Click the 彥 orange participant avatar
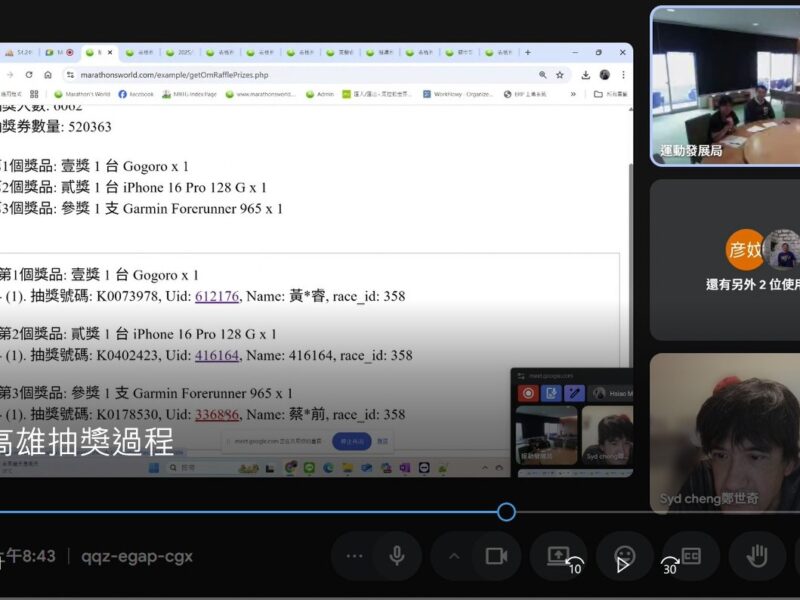800x600 pixels. 745,249
